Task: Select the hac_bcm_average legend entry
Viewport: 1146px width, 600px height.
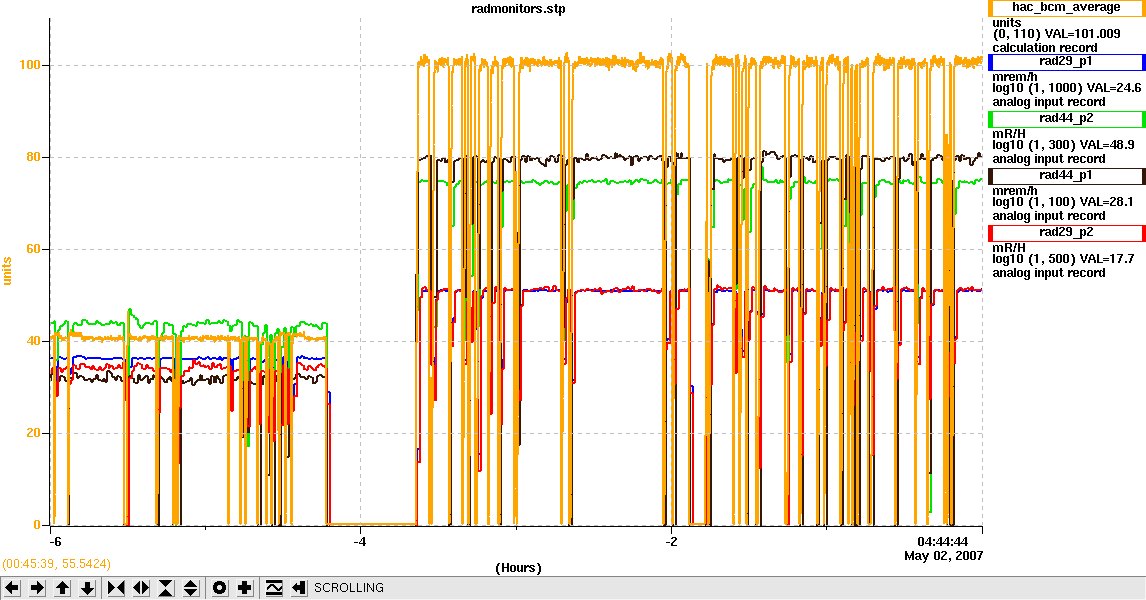Action: coord(1066,7)
